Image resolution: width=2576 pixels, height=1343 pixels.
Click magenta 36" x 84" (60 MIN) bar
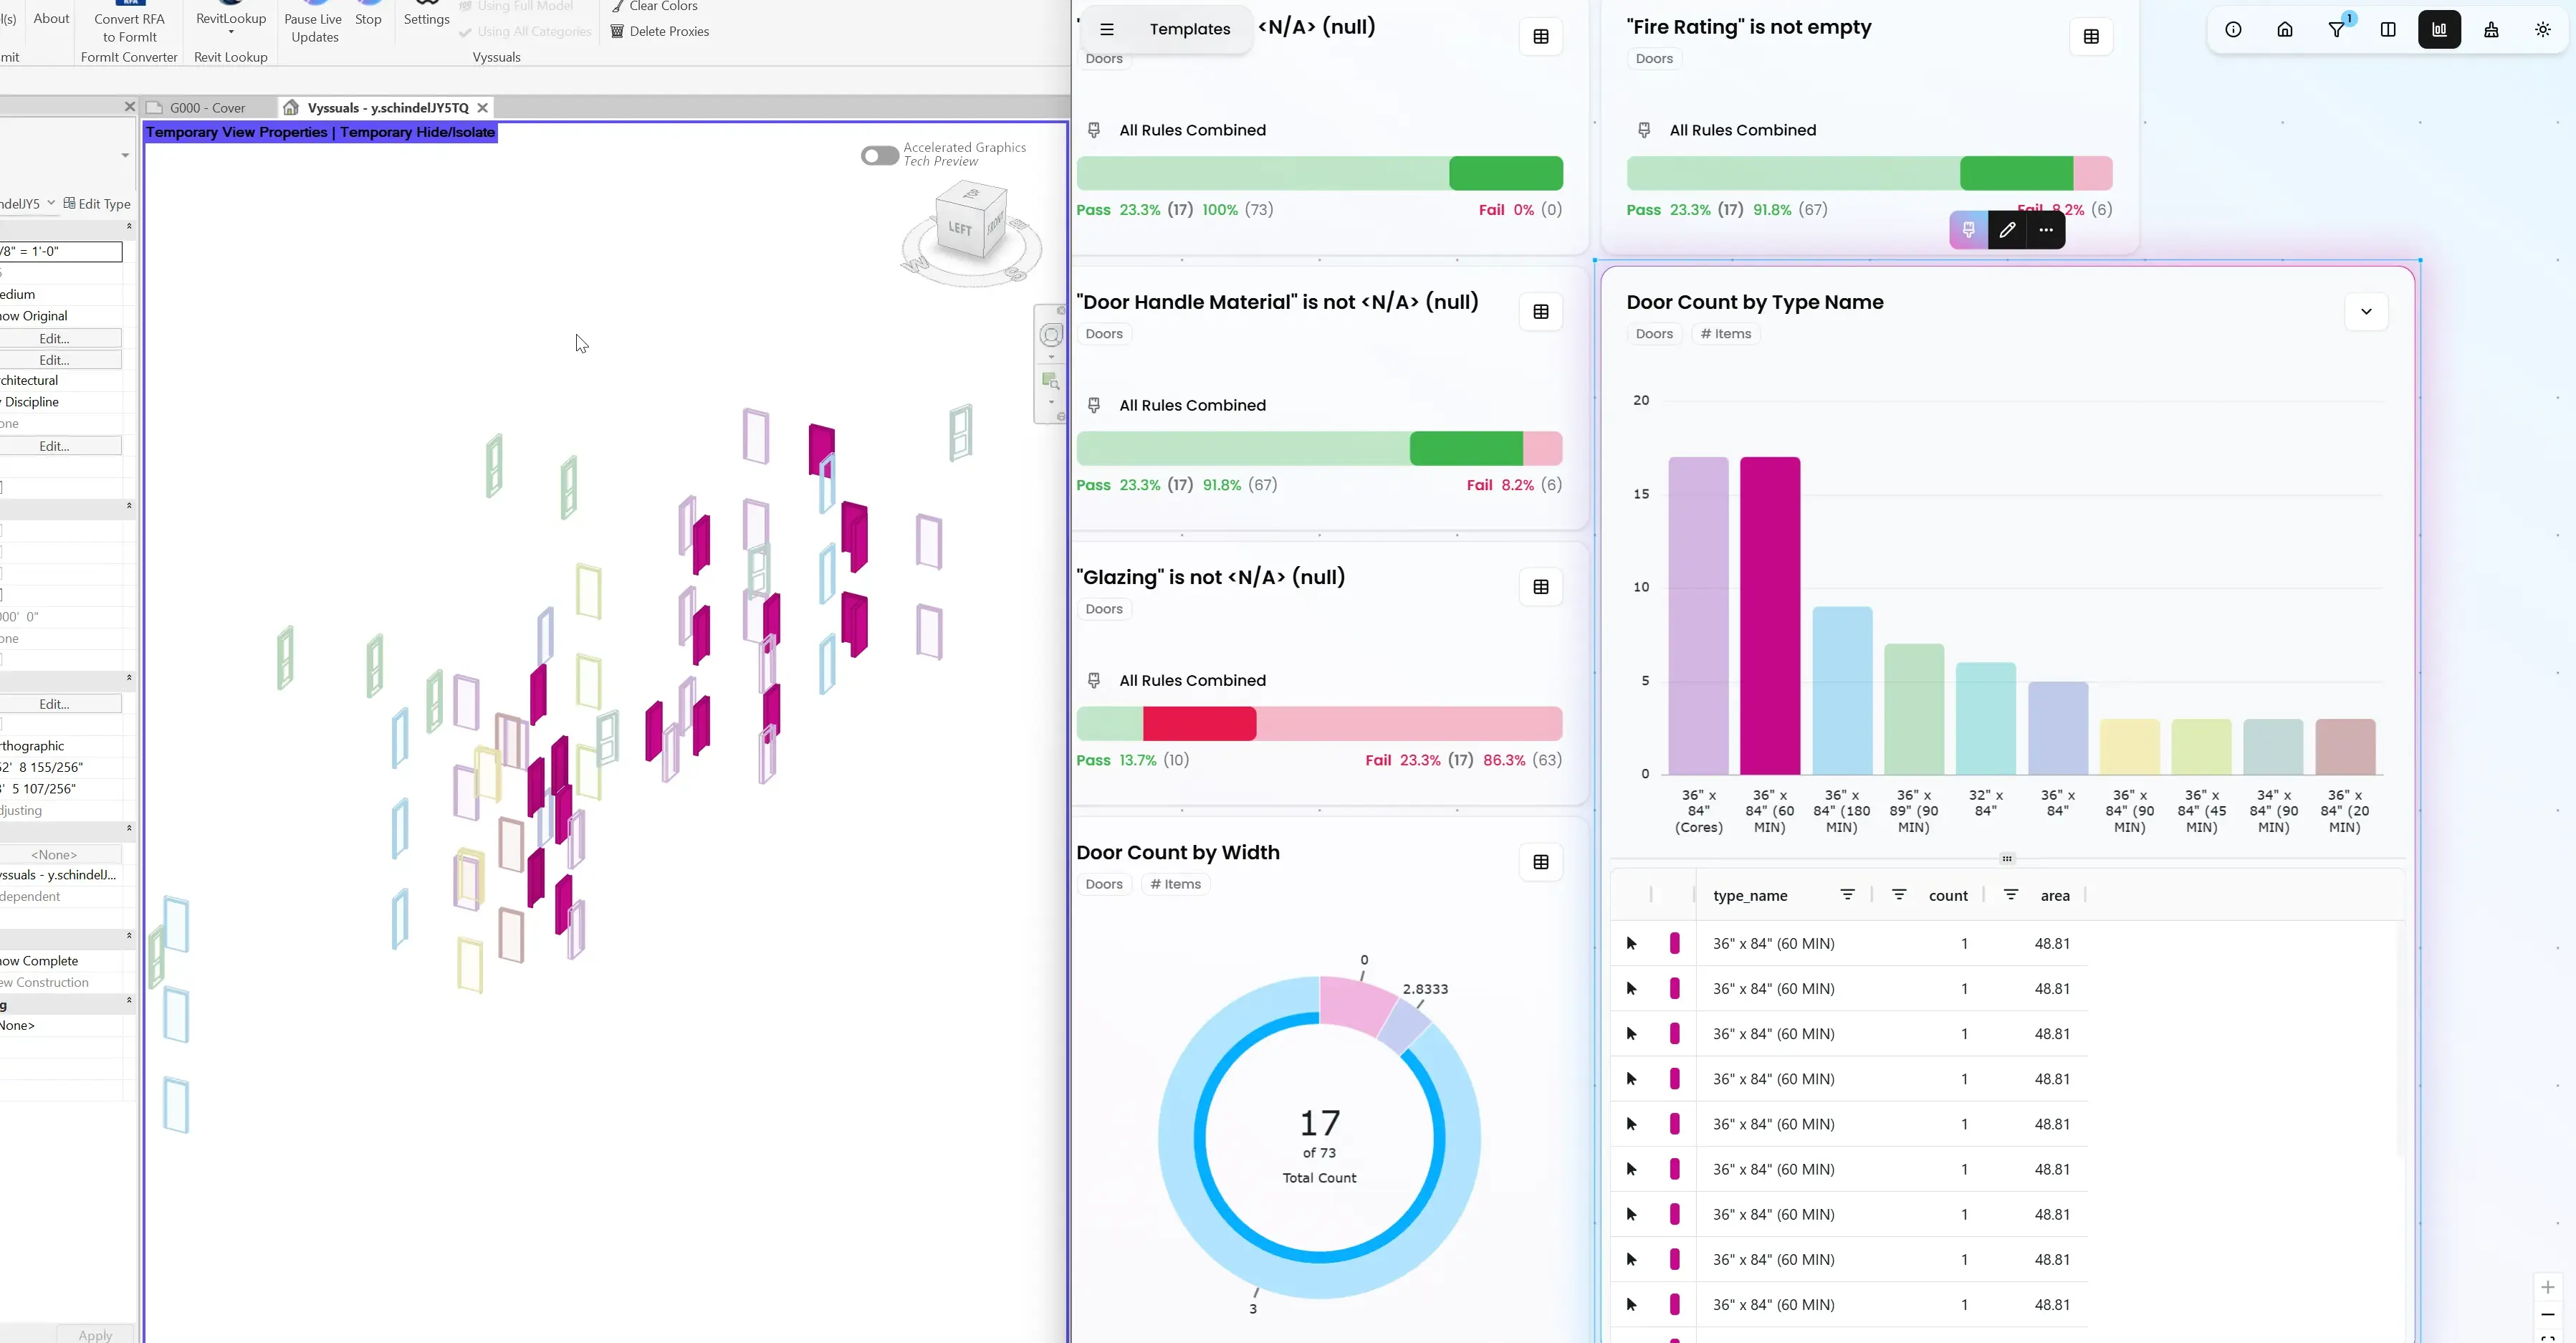(x=1770, y=615)
